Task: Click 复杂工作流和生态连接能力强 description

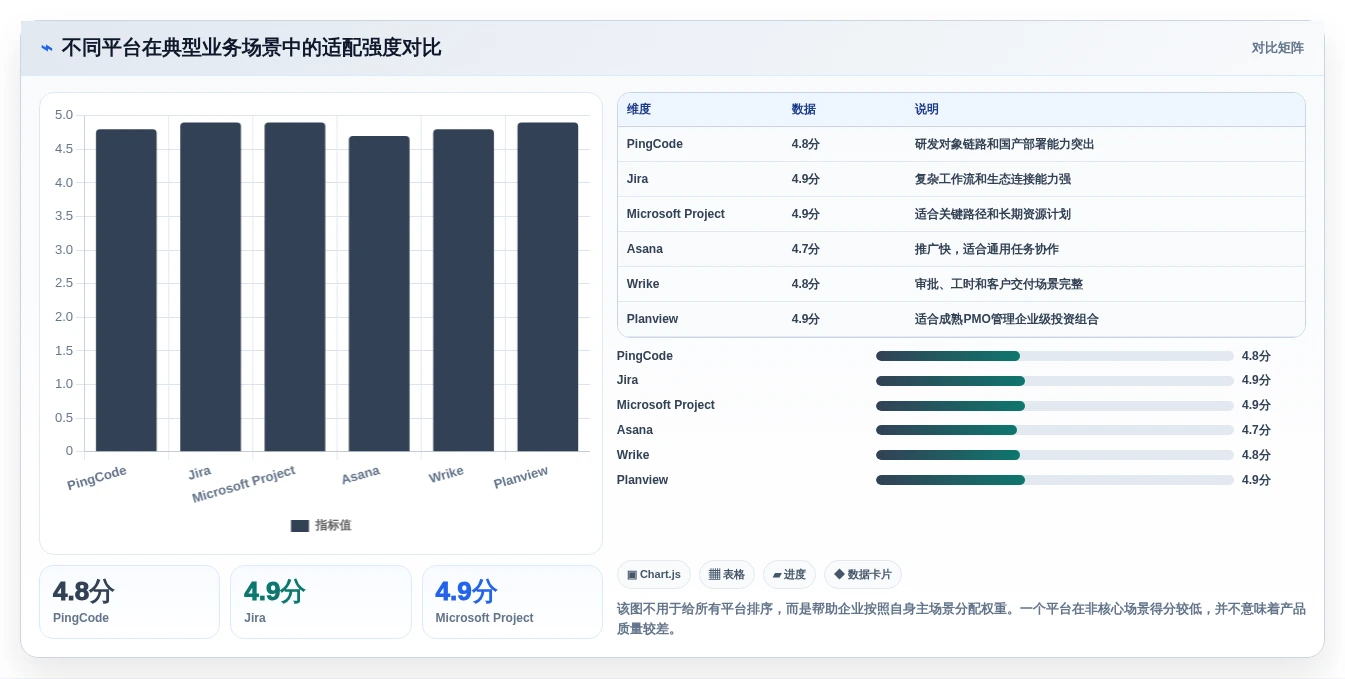Action: click(992, 179)
